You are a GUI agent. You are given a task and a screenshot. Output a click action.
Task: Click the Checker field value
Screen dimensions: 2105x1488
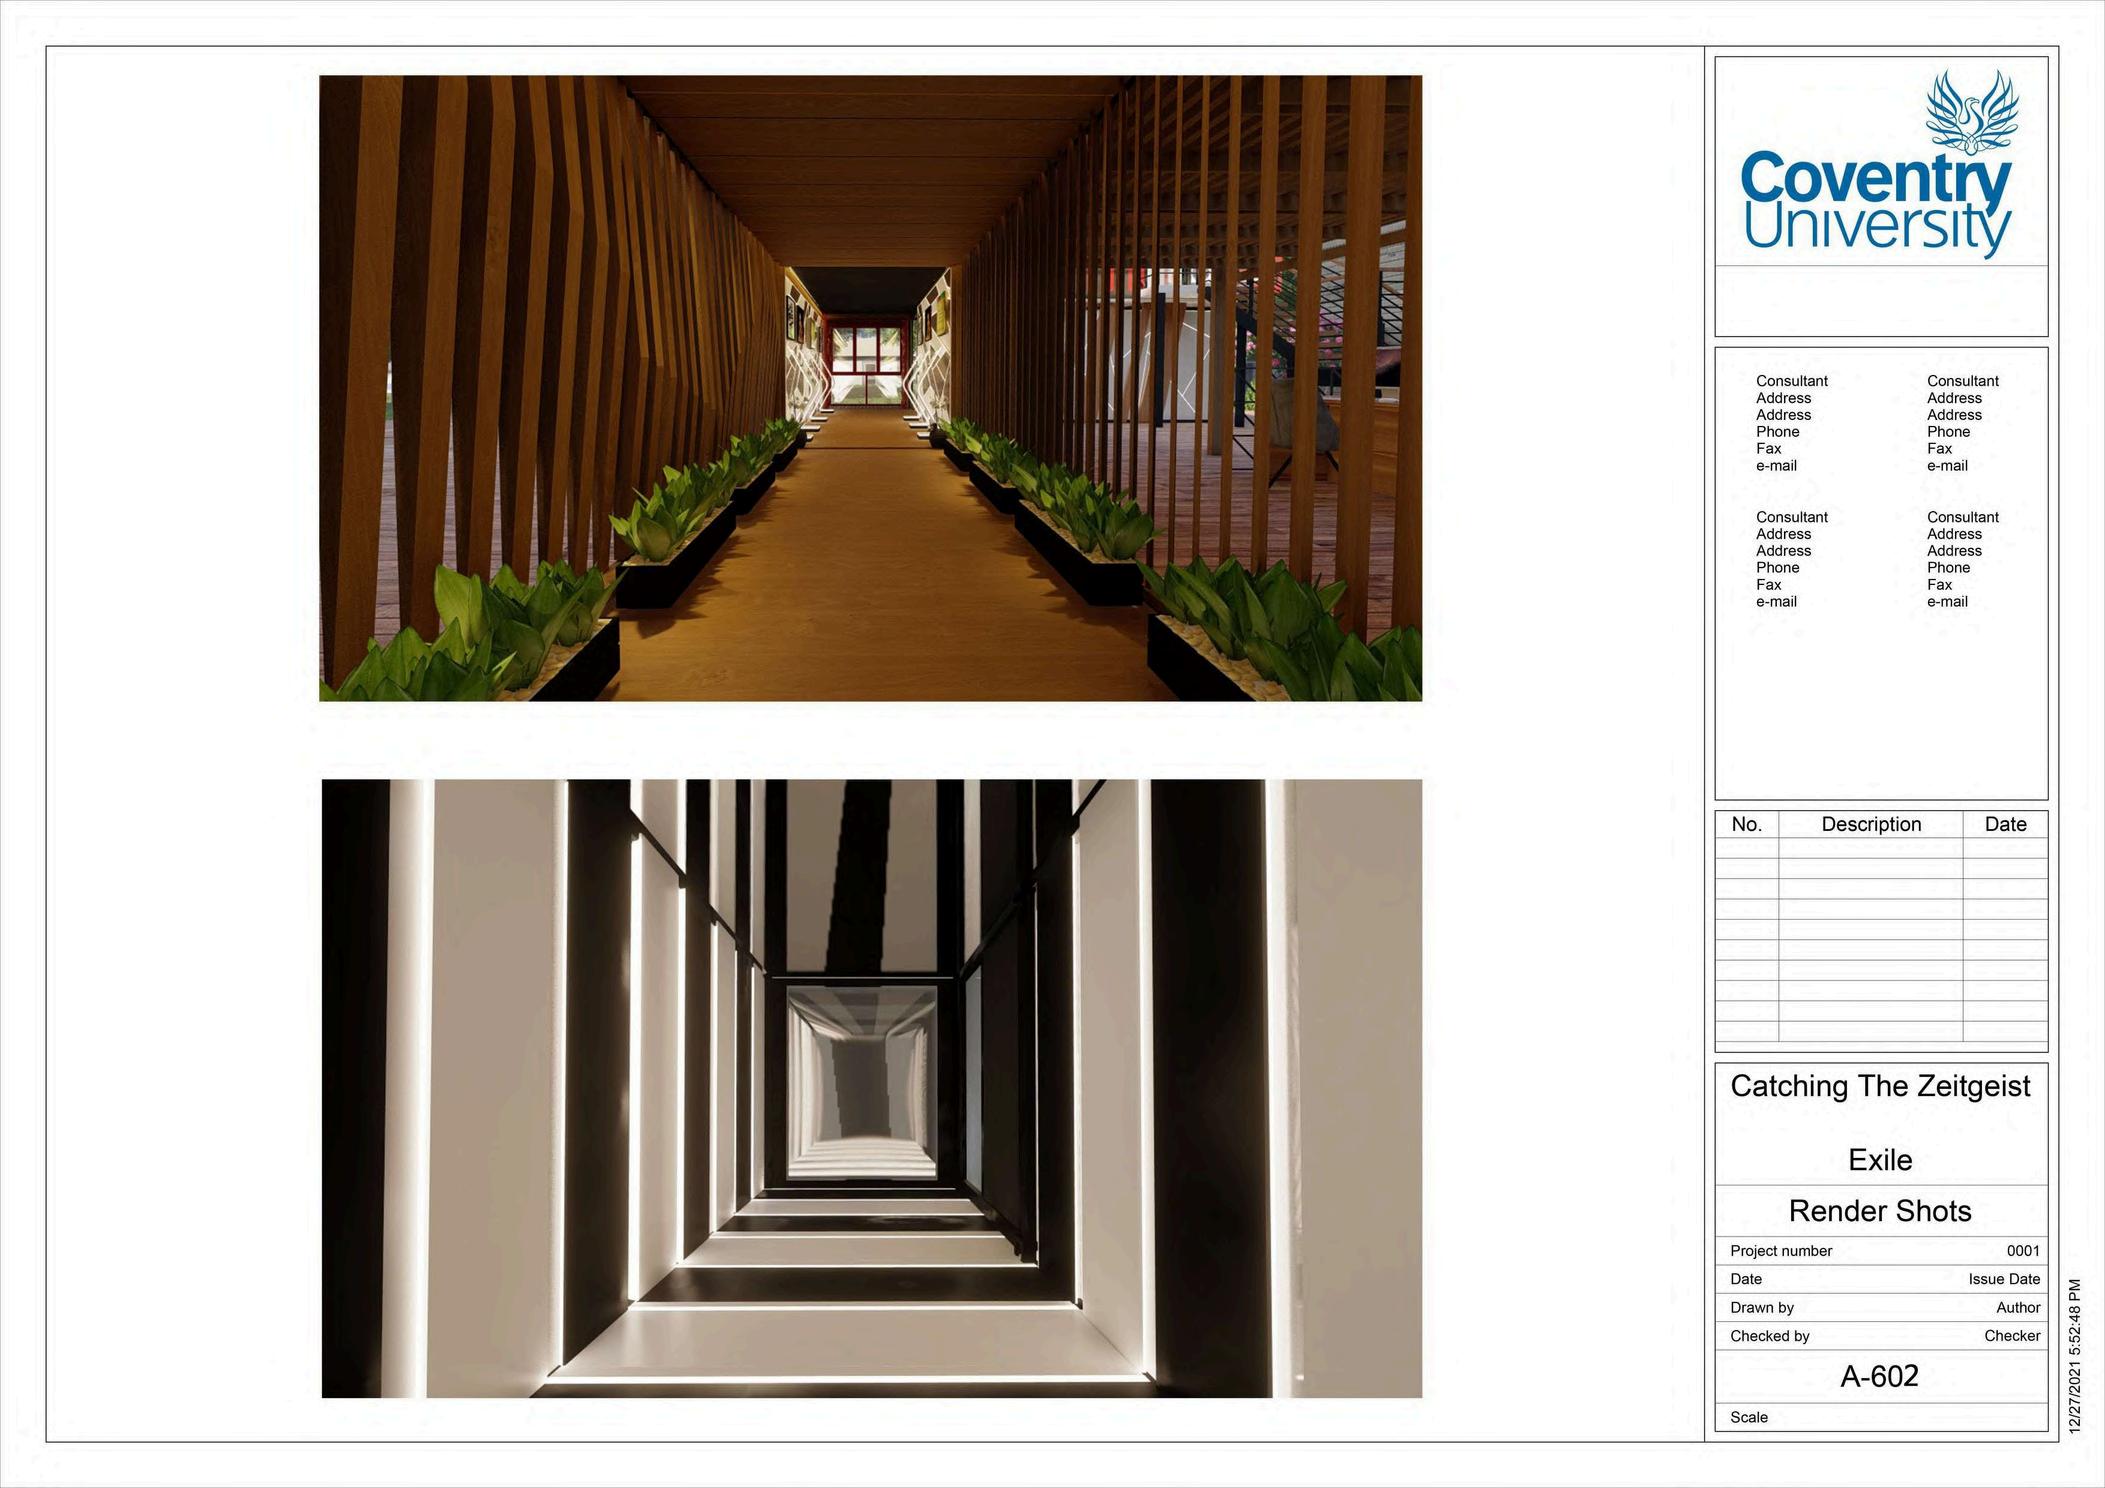tap(2012, 1336)
